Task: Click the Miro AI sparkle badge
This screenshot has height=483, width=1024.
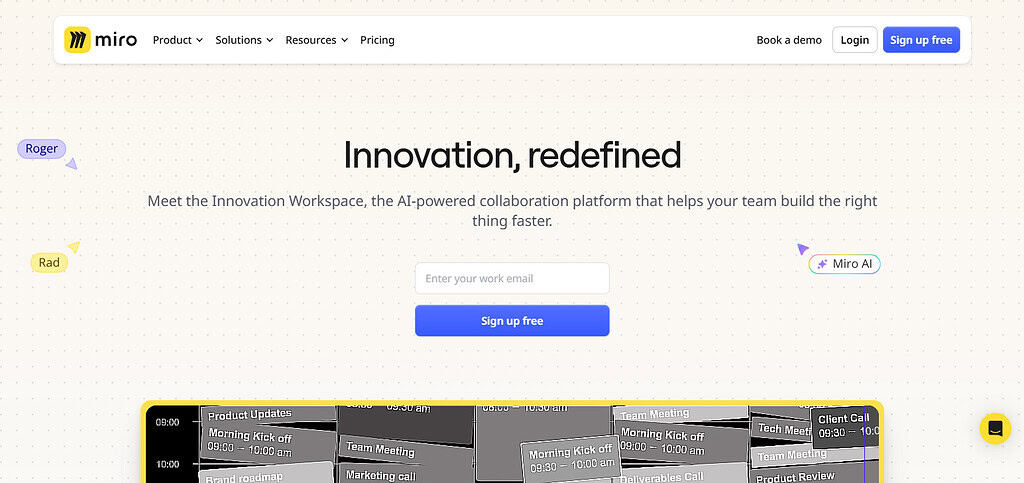Action: pos(844,264)
